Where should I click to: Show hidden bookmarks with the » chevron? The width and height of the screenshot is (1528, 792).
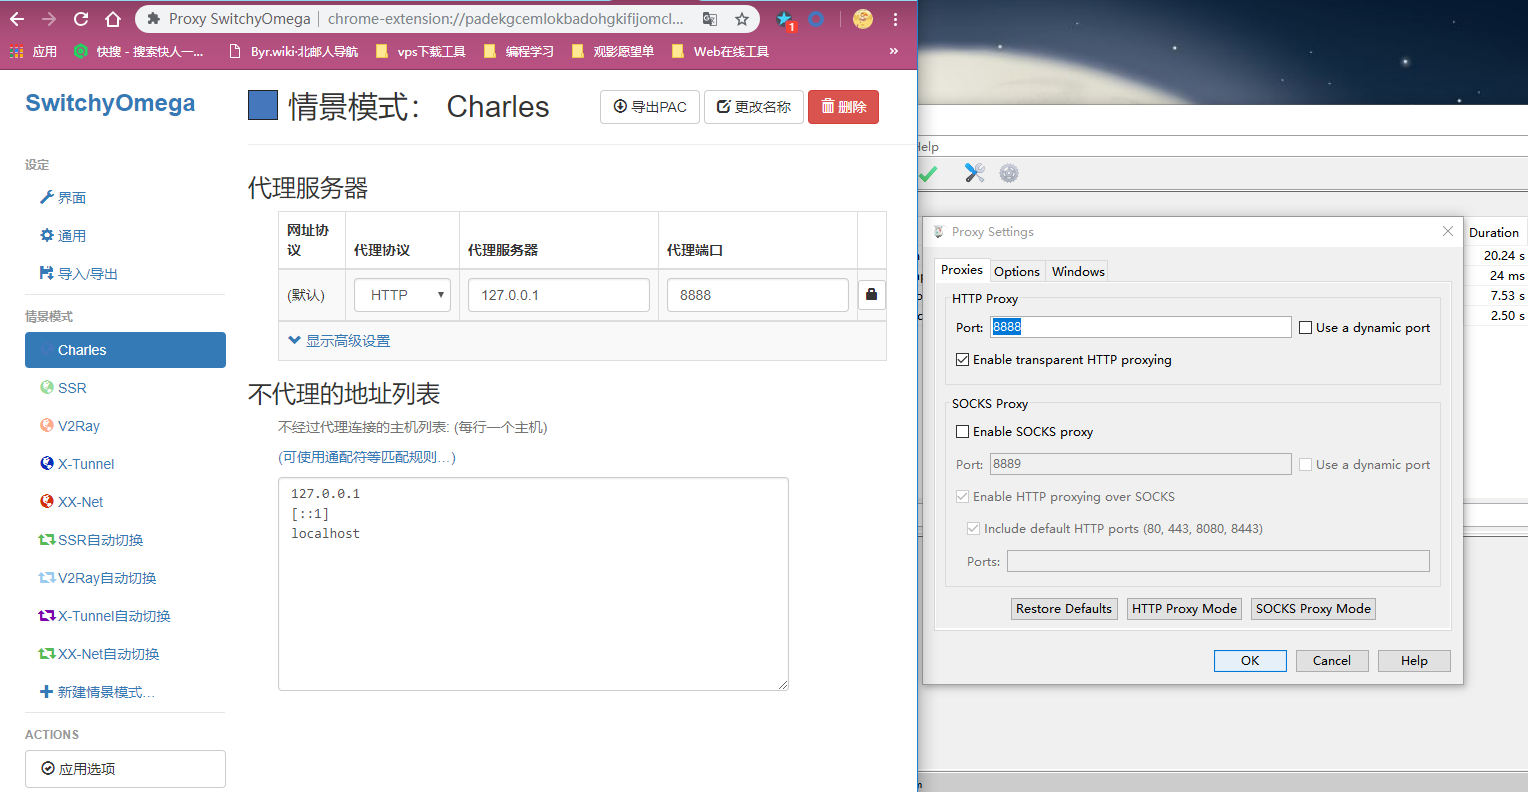pyautogui.click(x=894, y=51)
